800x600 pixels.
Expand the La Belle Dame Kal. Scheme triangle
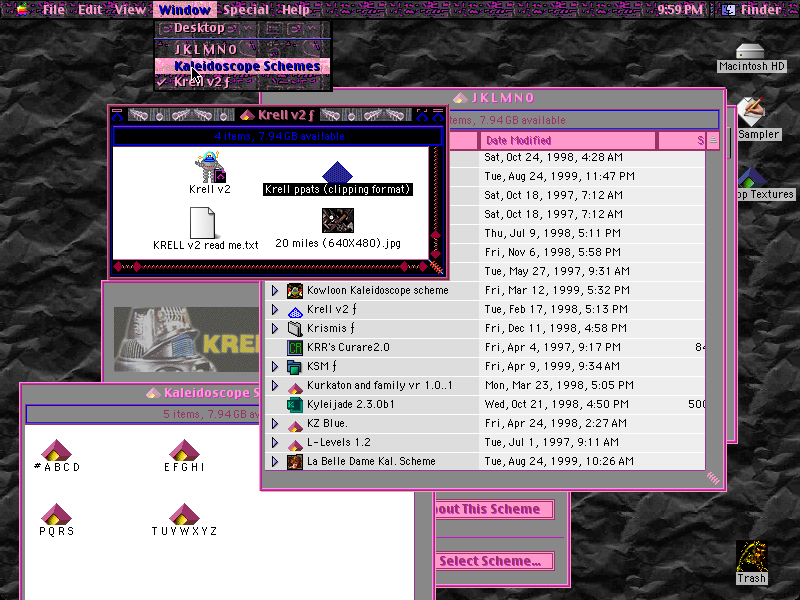(275, 462)
